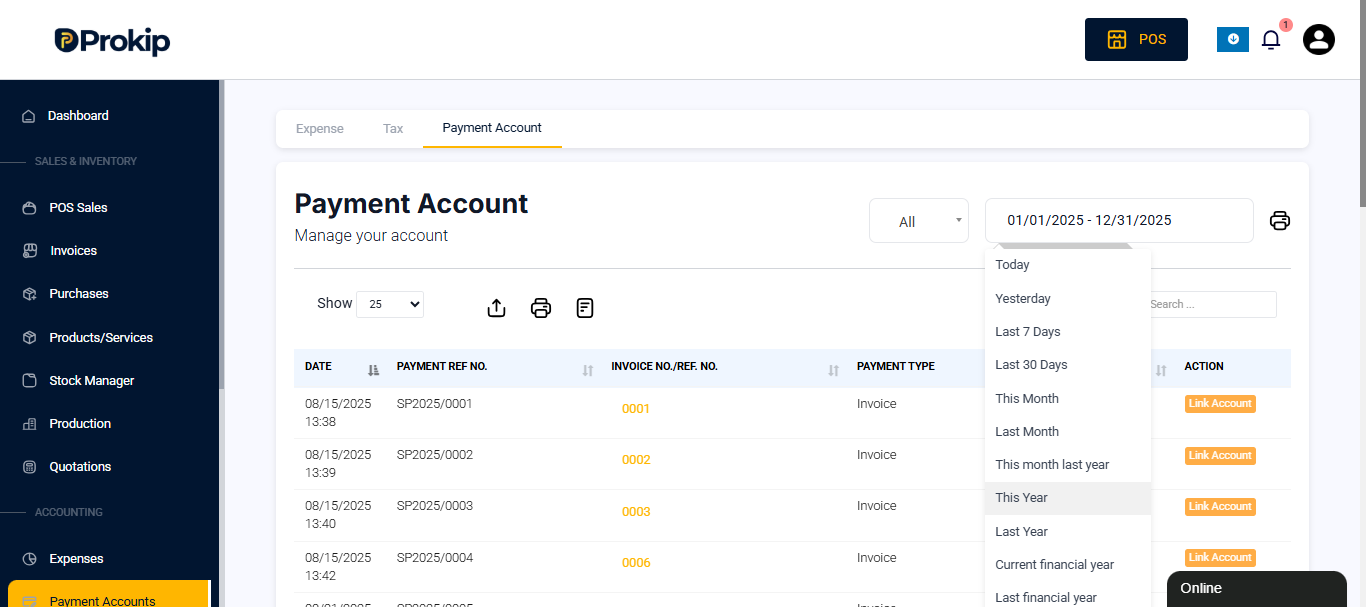Choose This Year range
The width and height of the screenshot is (1366, 607).
click(1068, 498)
